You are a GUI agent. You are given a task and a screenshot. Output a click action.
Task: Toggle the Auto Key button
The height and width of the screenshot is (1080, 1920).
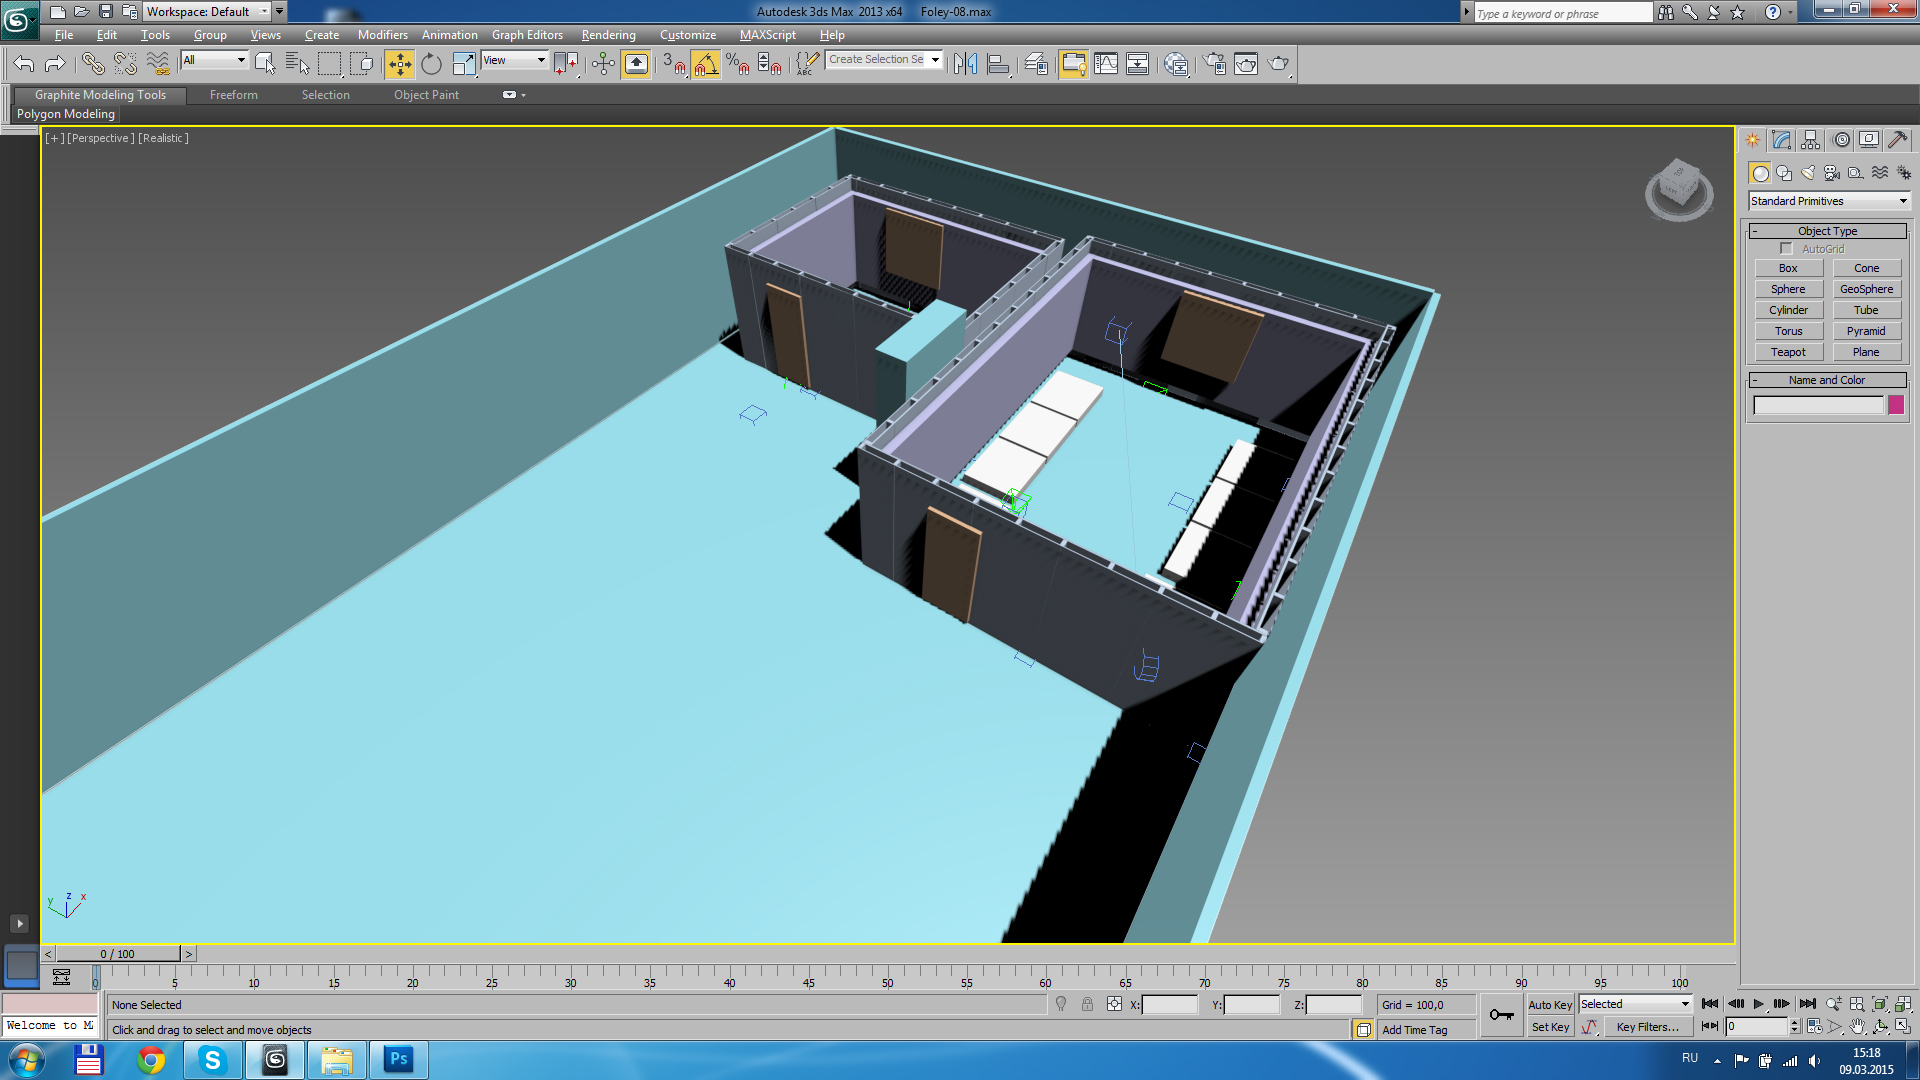coord(1549,1005)
